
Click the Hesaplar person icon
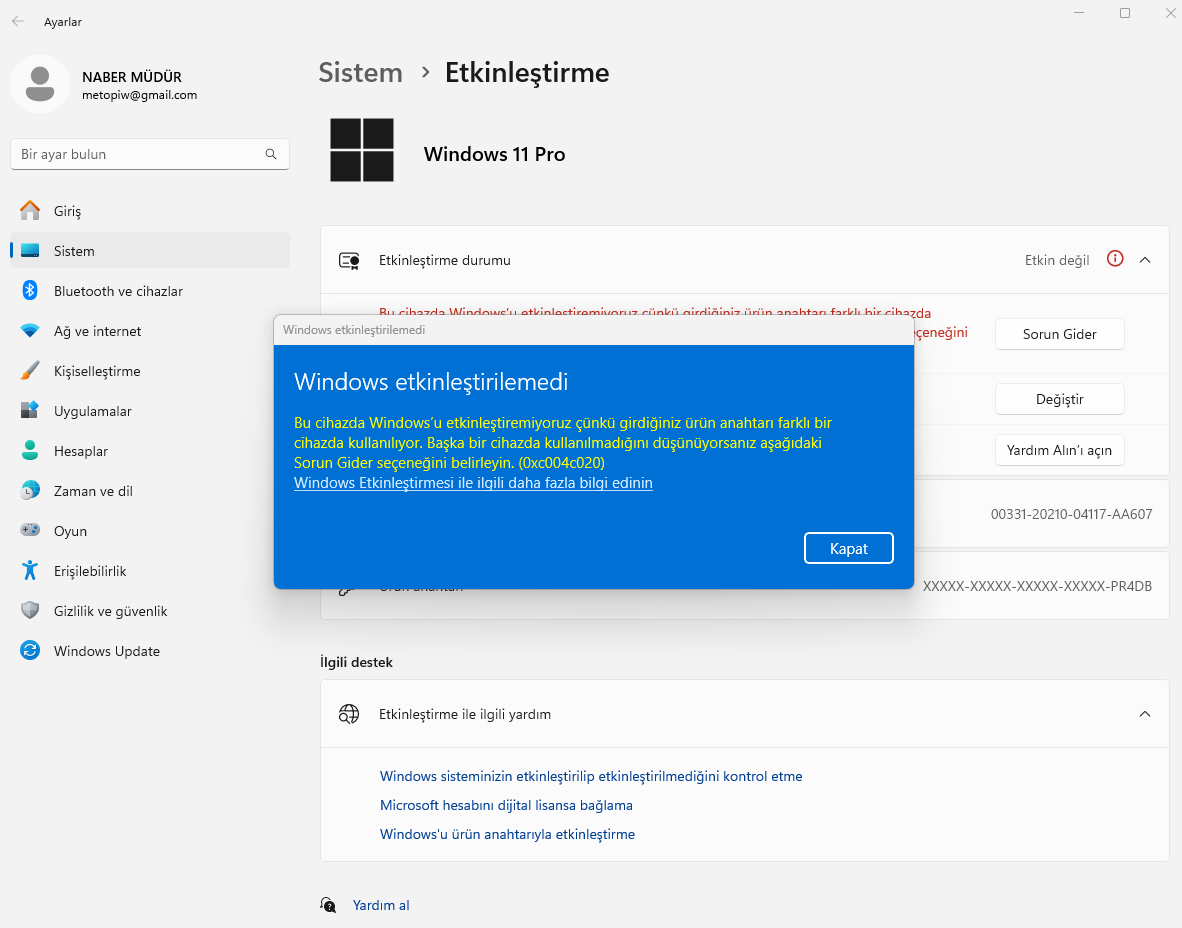click(x=30, y=450)
